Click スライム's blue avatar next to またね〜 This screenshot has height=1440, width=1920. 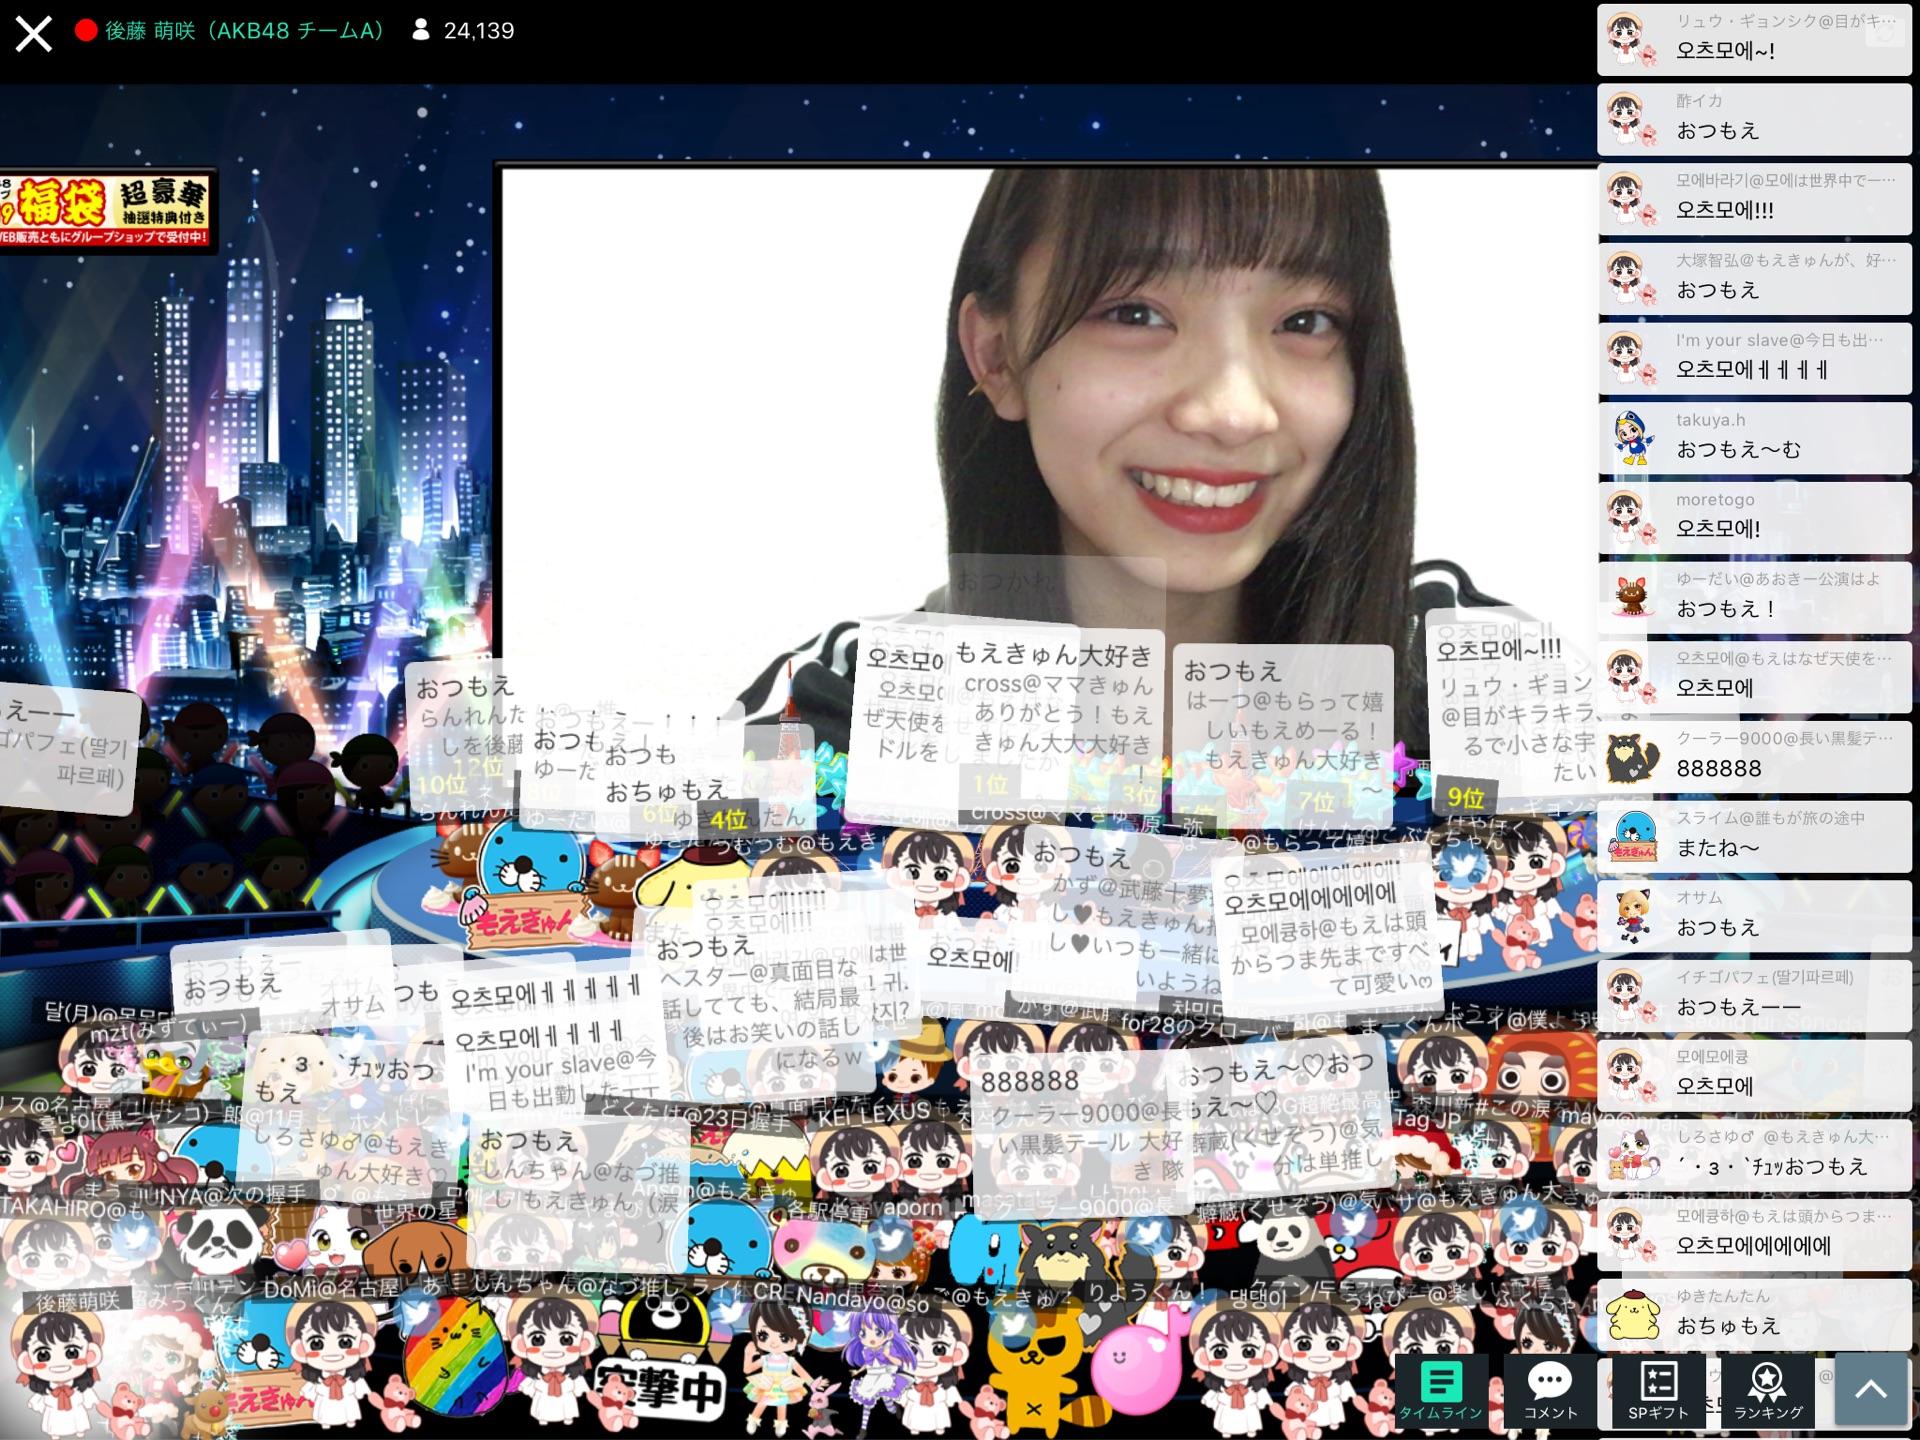[x=1631, y=835]
